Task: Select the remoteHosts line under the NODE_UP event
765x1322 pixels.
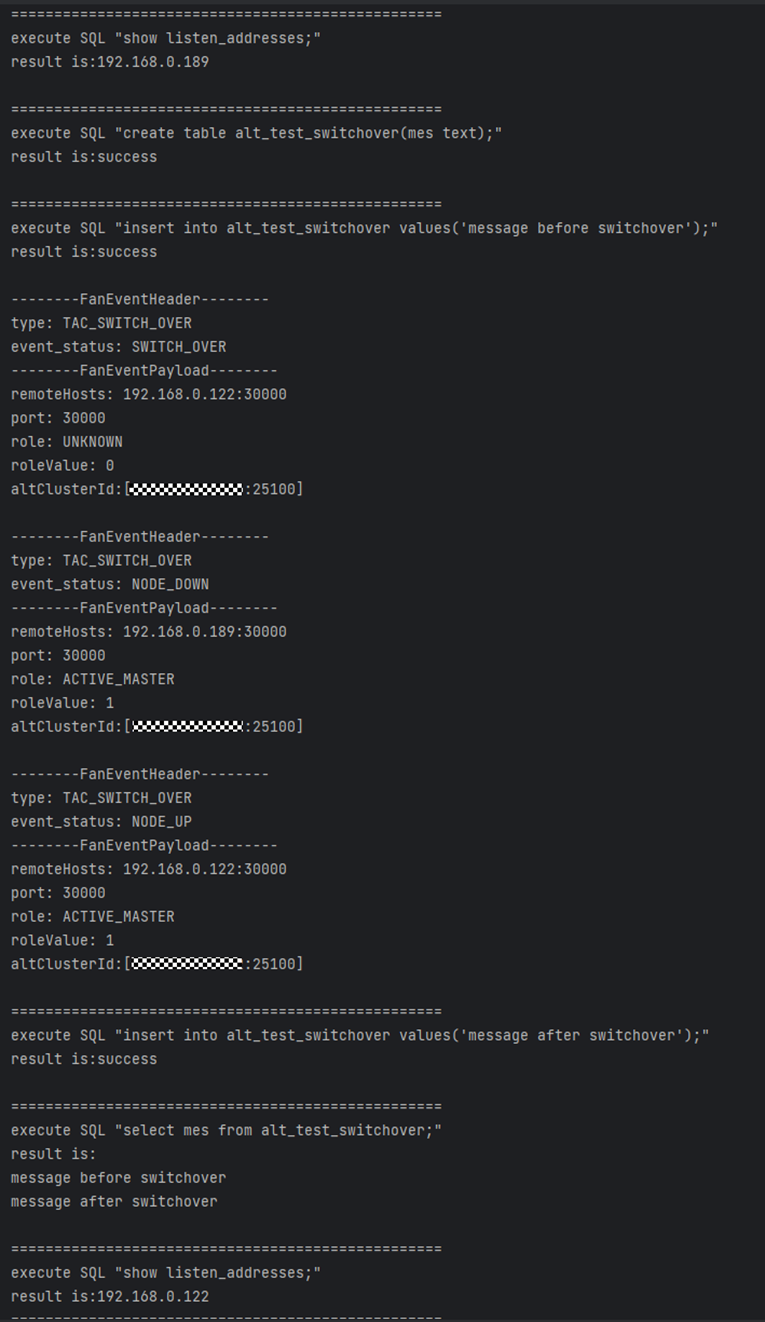Action: (x=148, y=869)
